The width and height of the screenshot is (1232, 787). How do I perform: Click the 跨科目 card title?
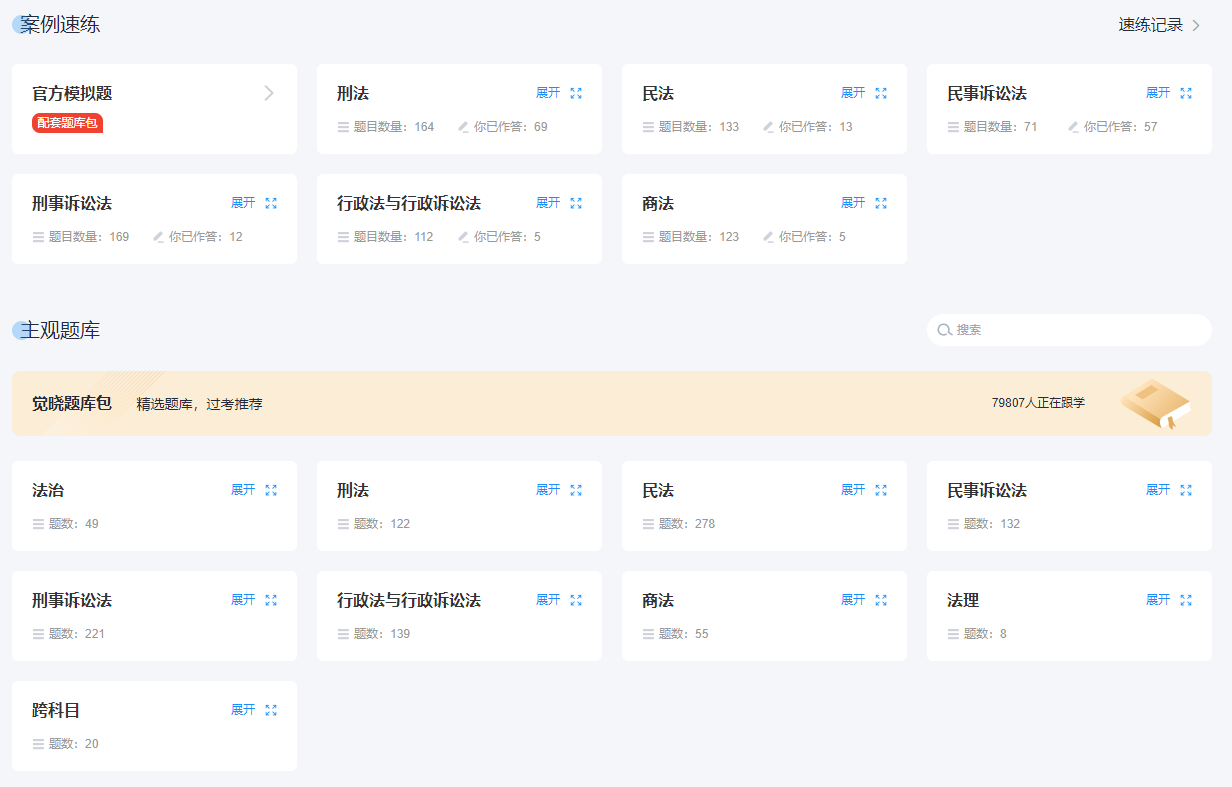[56, 711]
